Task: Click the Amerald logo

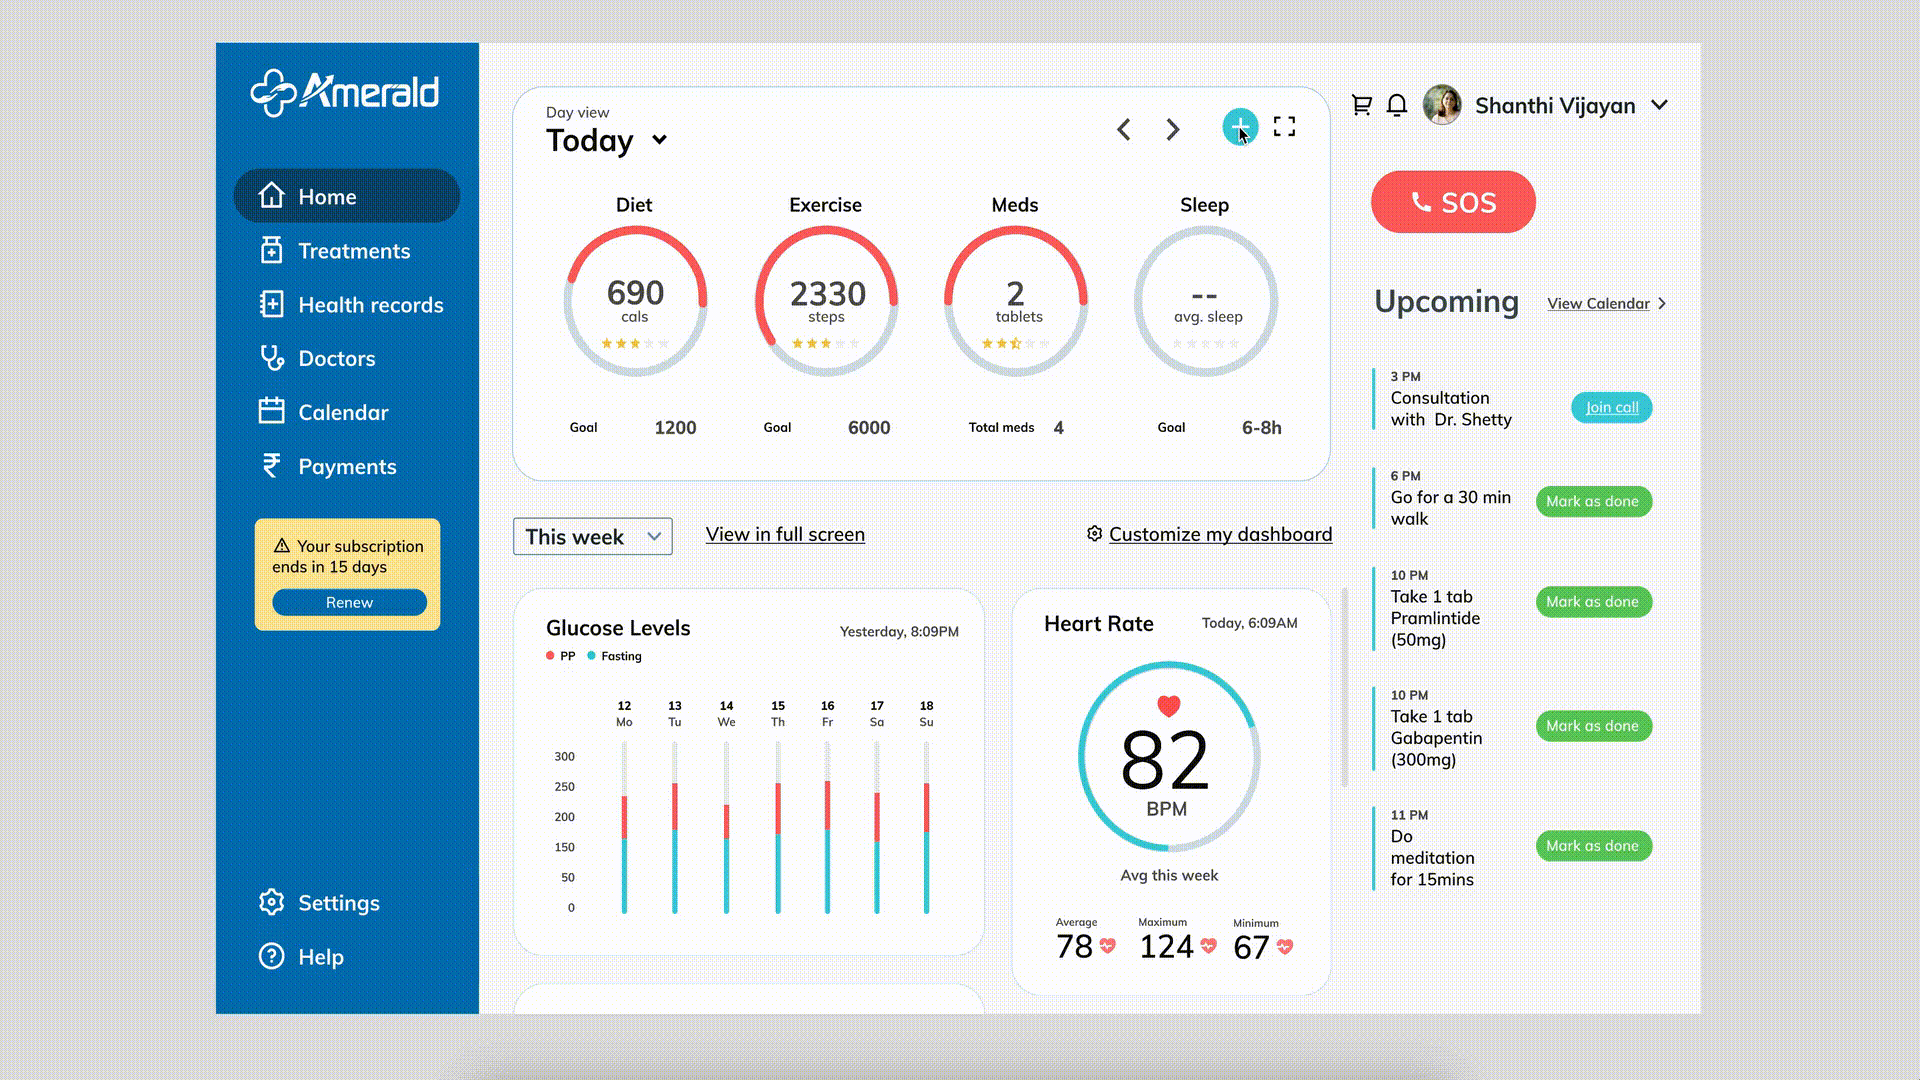Action: click(x=344, y=93)
